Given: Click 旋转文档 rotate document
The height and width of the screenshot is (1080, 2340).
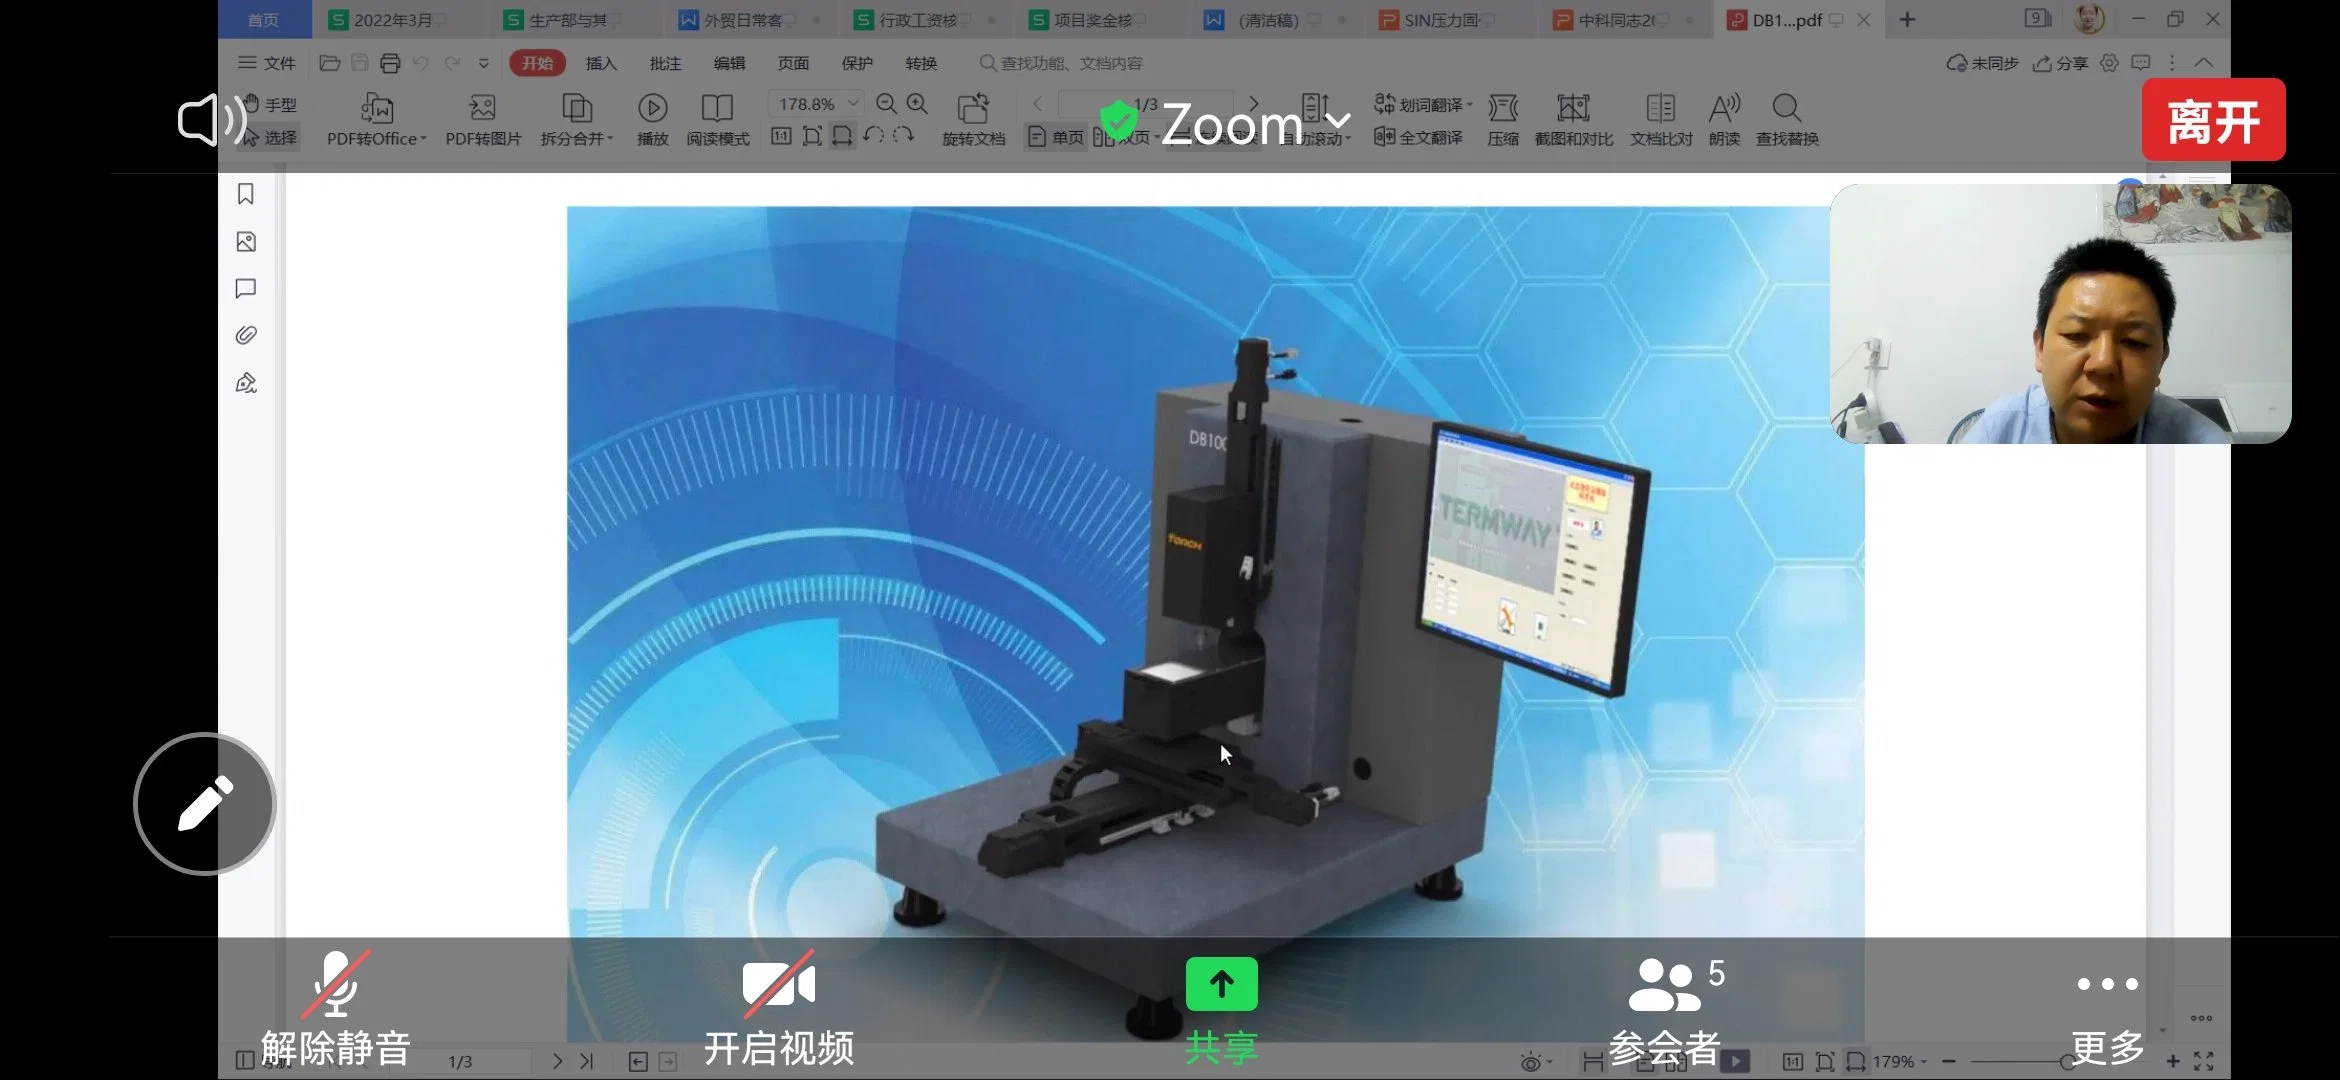Looking at the screenshot, I should point(973,120).
